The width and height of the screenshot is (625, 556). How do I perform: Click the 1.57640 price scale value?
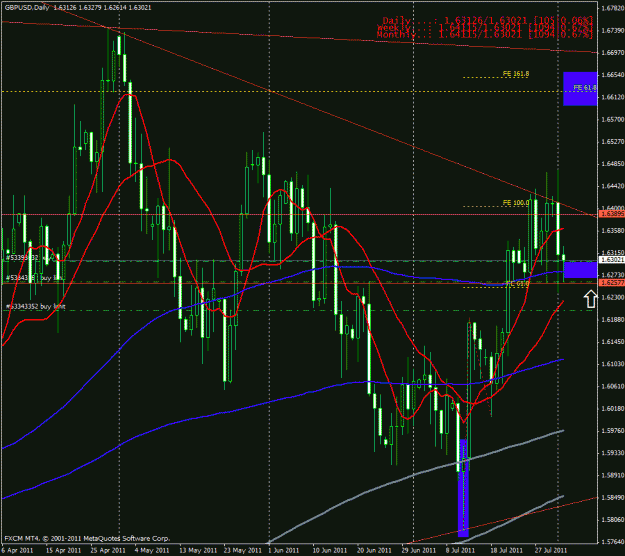[x=612, y=541]
